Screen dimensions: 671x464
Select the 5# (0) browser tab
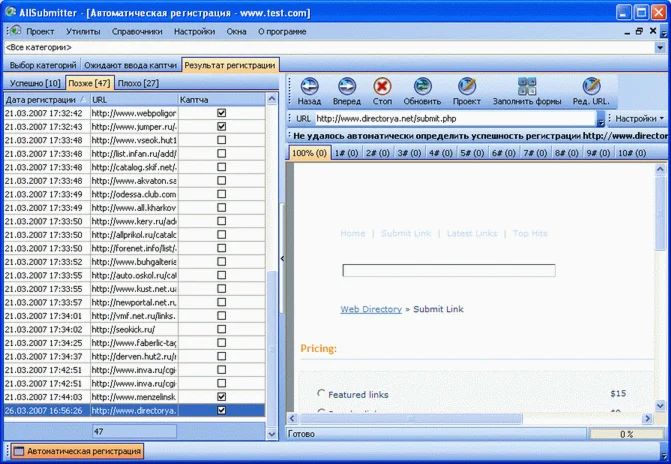[x=472, y=153]
